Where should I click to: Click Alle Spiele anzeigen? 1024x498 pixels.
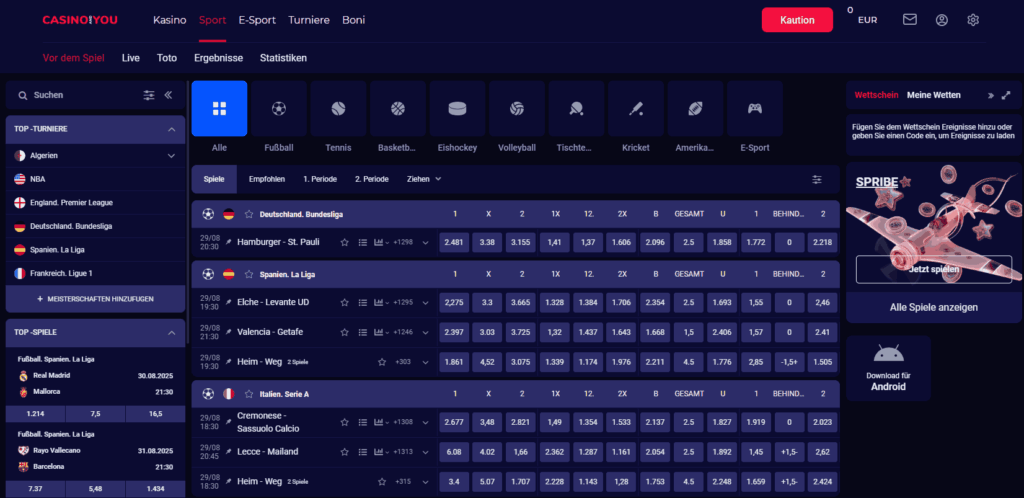[x=933, y=307]
